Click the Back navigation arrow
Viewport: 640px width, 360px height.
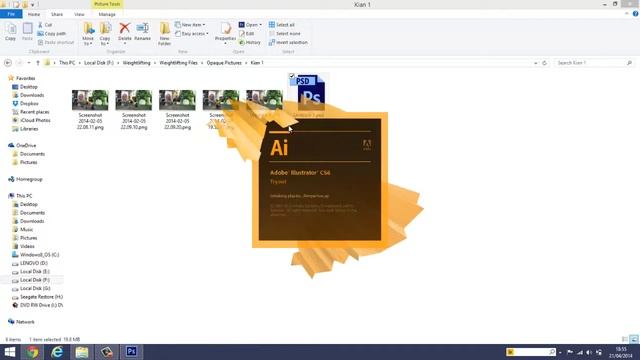point(7,63)
